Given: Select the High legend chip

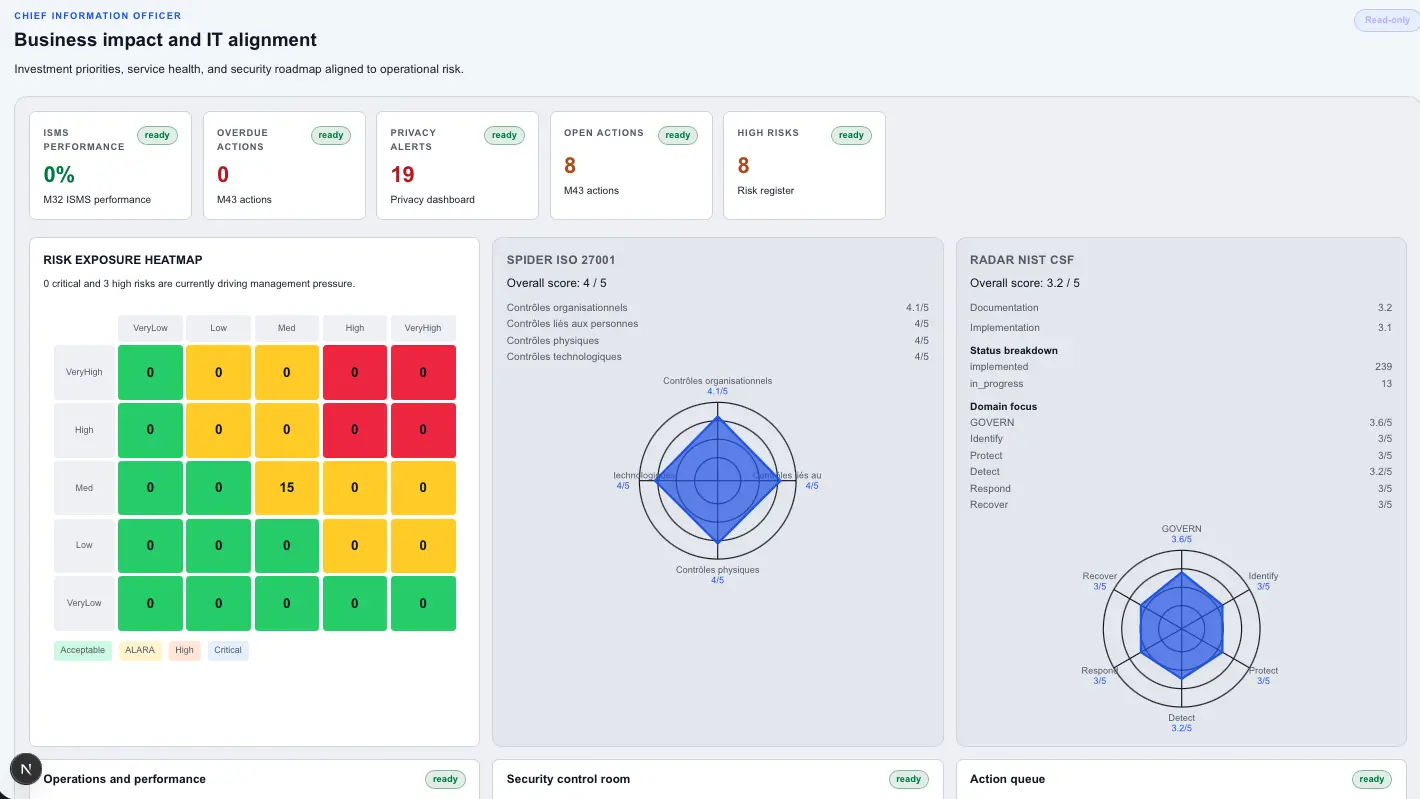Looking at the screenshot, I should [184, 650].
